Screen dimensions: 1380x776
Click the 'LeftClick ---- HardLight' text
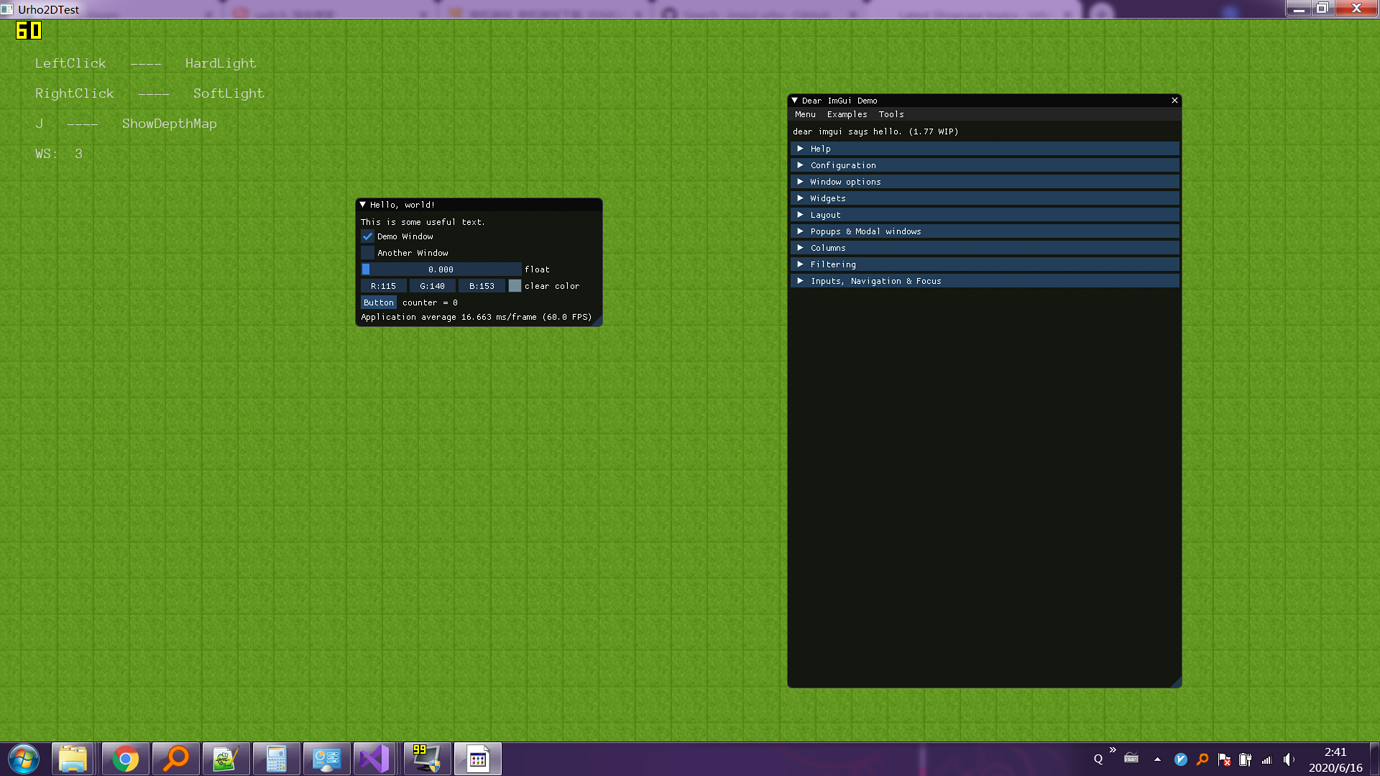click(145, 63)
